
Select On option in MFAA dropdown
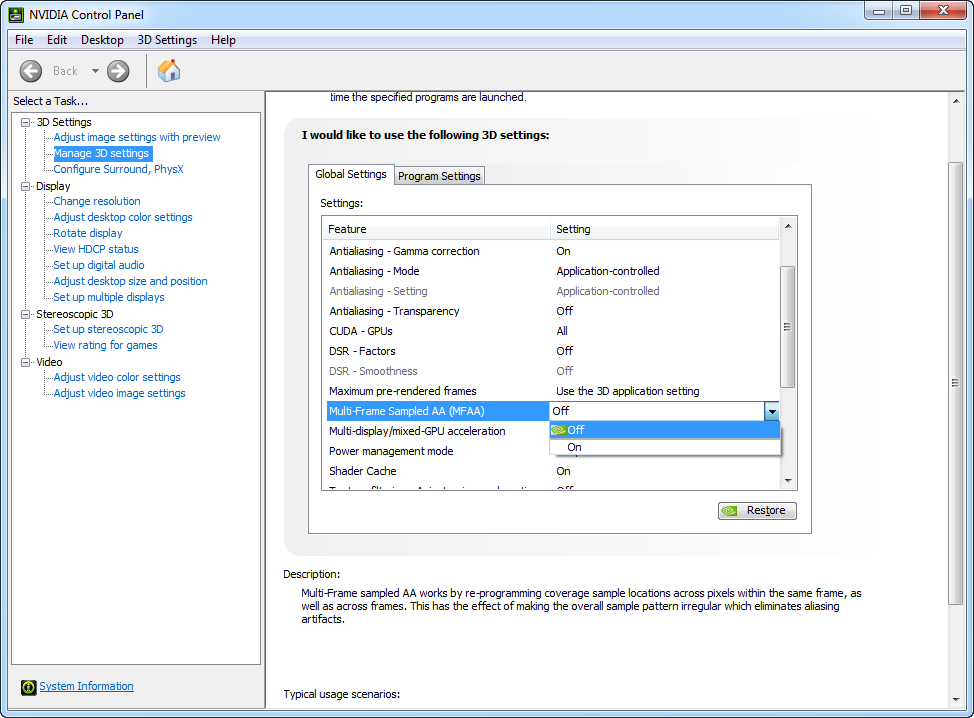(x=665, y=447)
